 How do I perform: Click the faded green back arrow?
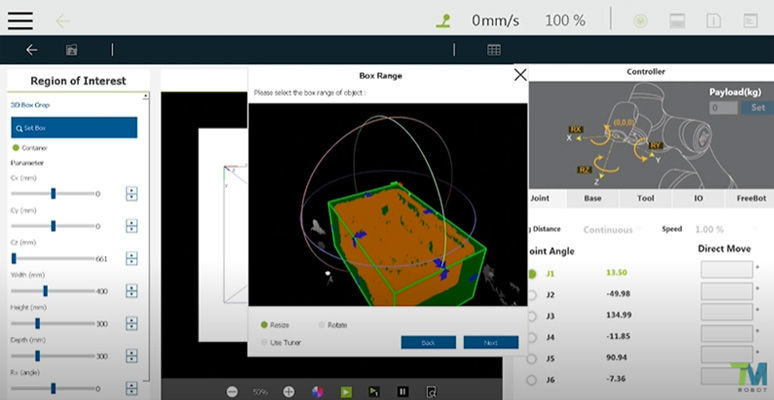click(x=63, y=21)
